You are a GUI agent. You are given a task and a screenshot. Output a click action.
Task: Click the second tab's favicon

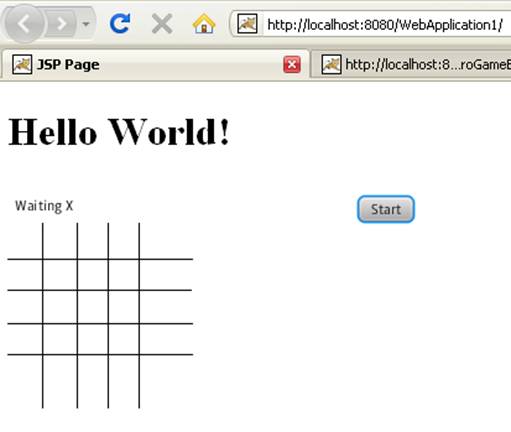click(x=331, y=64)
